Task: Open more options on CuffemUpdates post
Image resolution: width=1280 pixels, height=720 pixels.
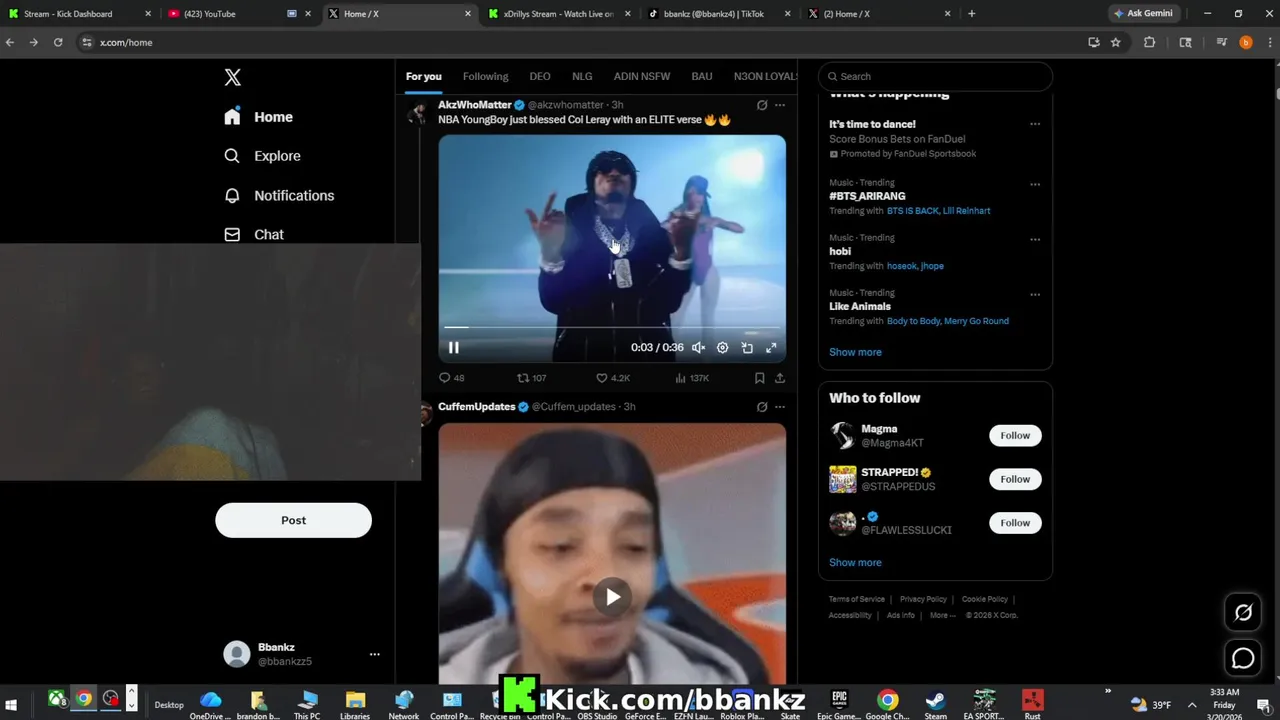Action: click(780, 406)
